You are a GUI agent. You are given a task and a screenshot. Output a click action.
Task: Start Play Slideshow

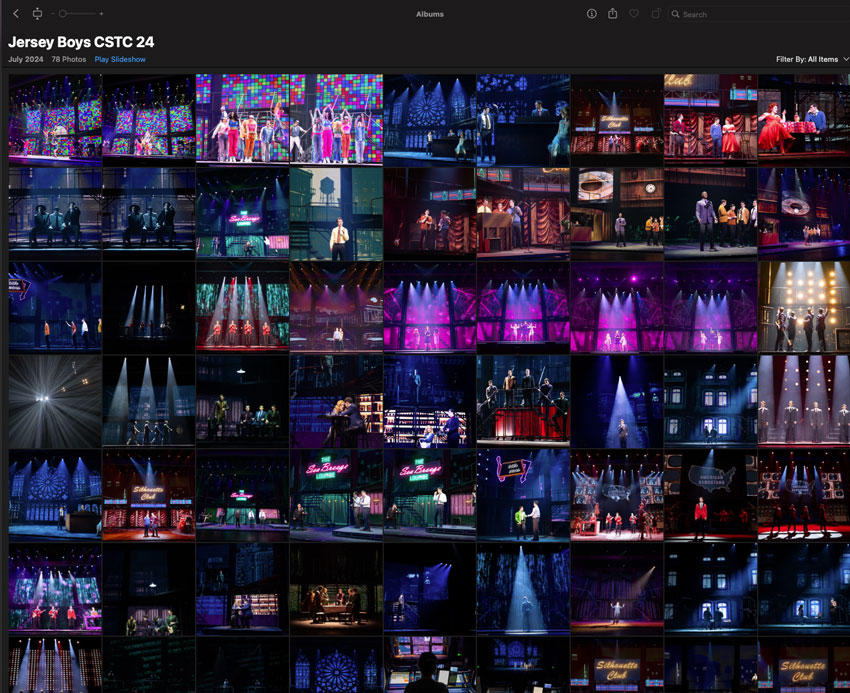120,59
